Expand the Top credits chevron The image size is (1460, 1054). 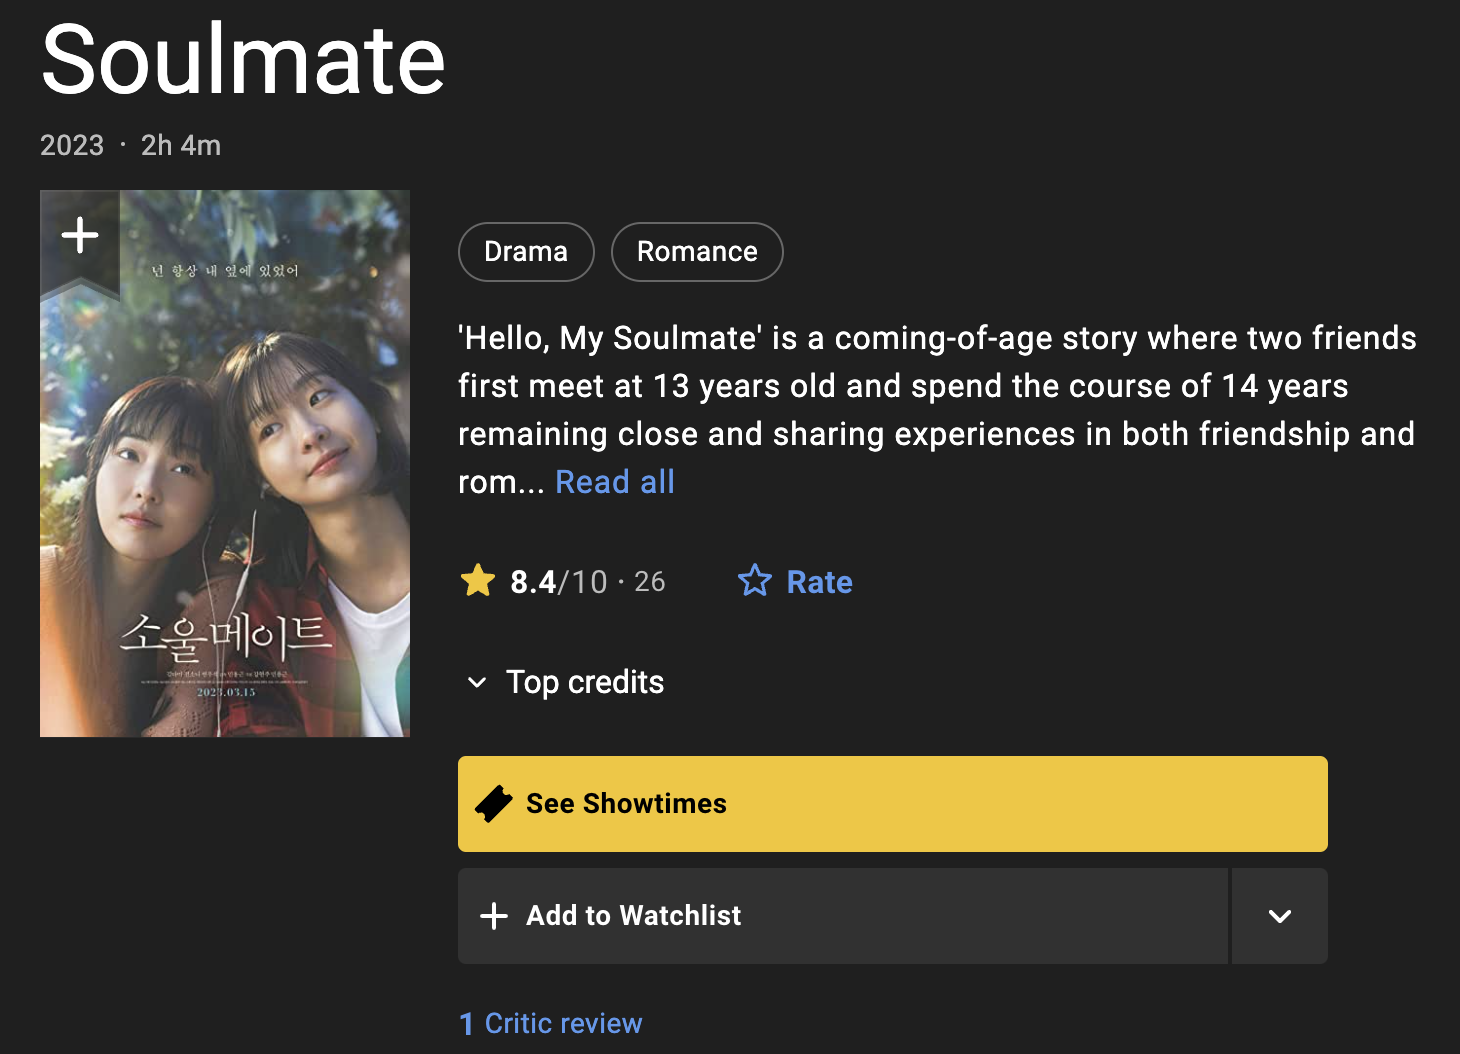(477, 683)
